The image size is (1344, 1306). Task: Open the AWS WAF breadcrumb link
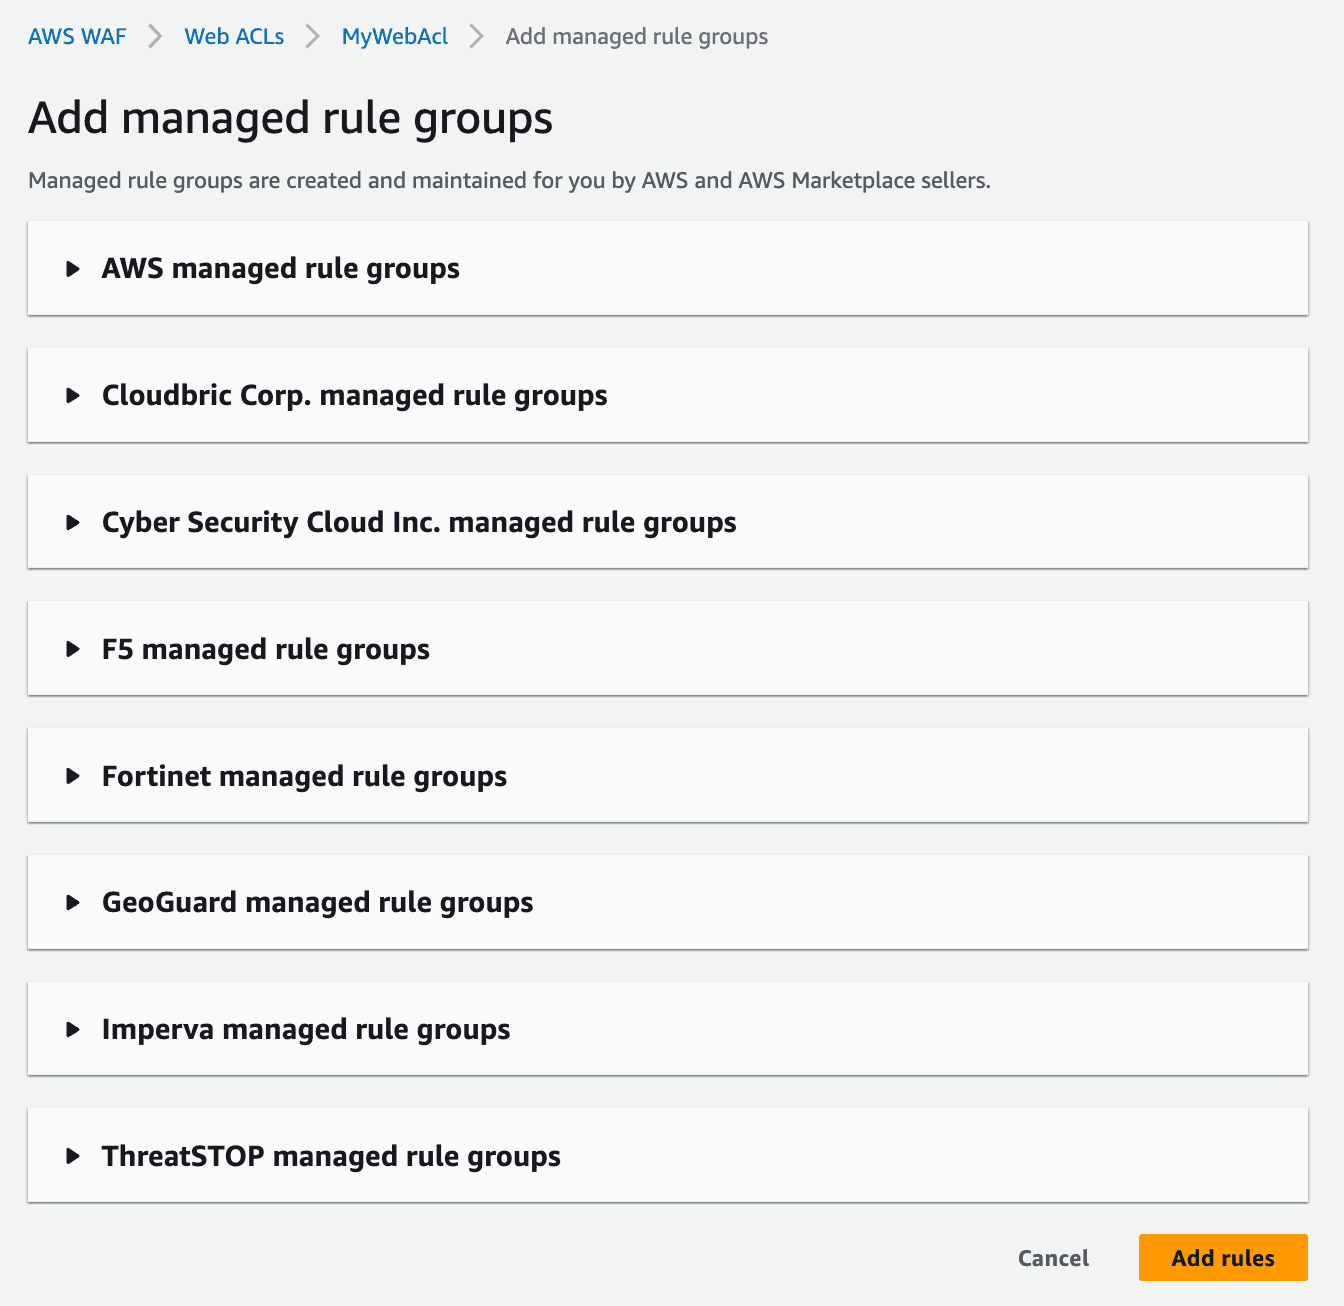pos(77,36)
